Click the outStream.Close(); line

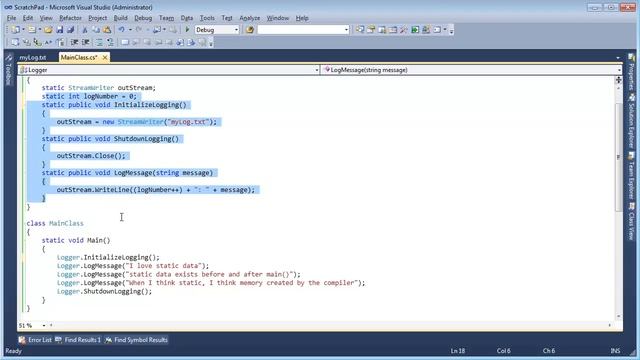coord(91,156)
